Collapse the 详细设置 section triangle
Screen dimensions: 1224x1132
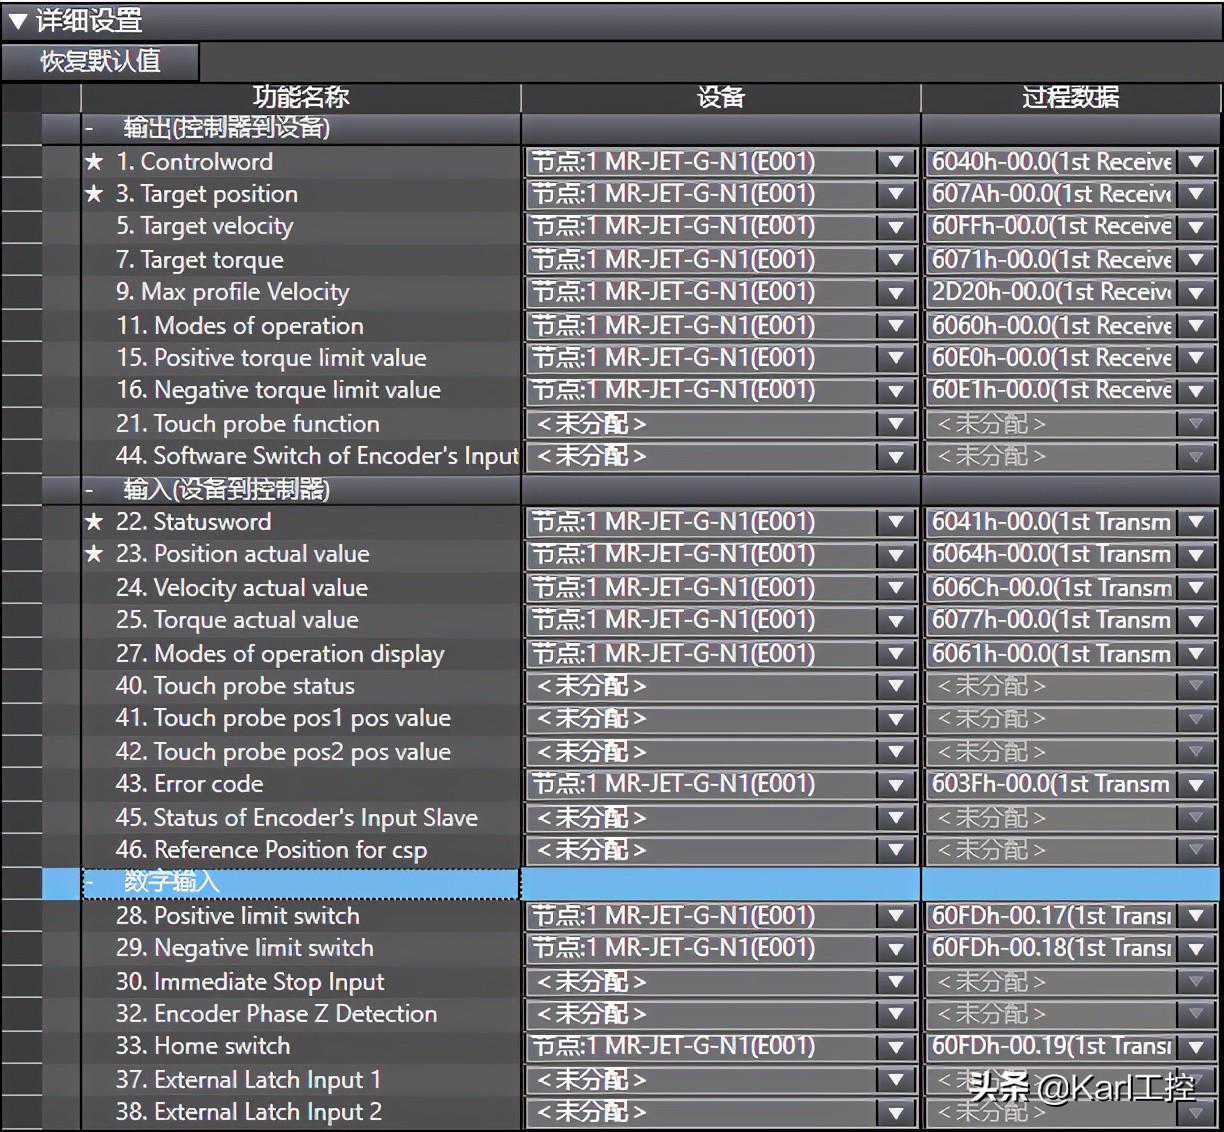click(x=17, y=20)
